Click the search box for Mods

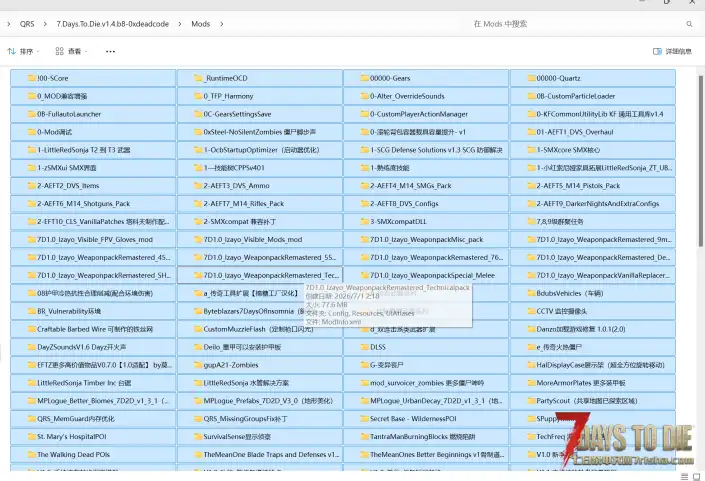click(576, 24)
